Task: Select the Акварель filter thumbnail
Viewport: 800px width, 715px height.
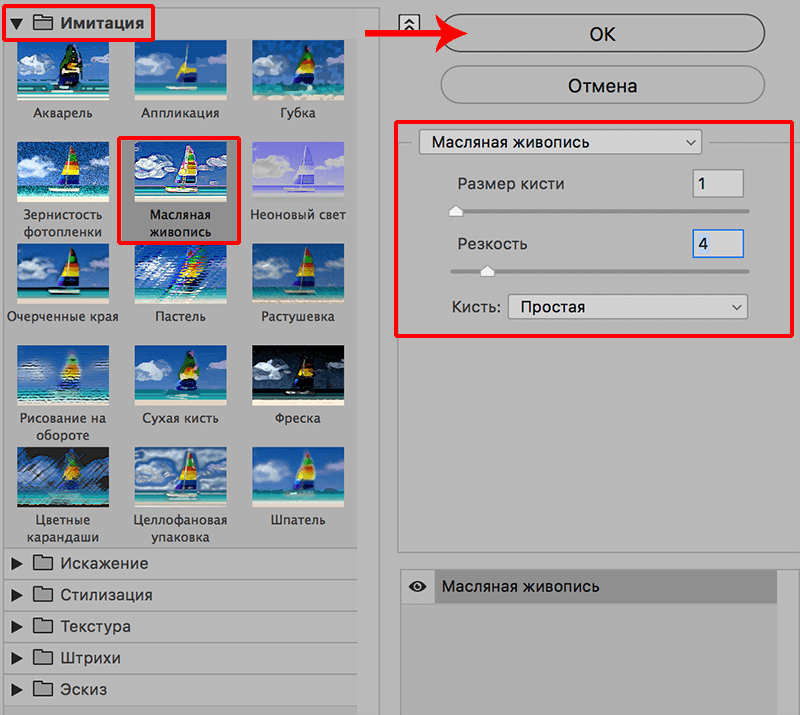Action: 62,71
